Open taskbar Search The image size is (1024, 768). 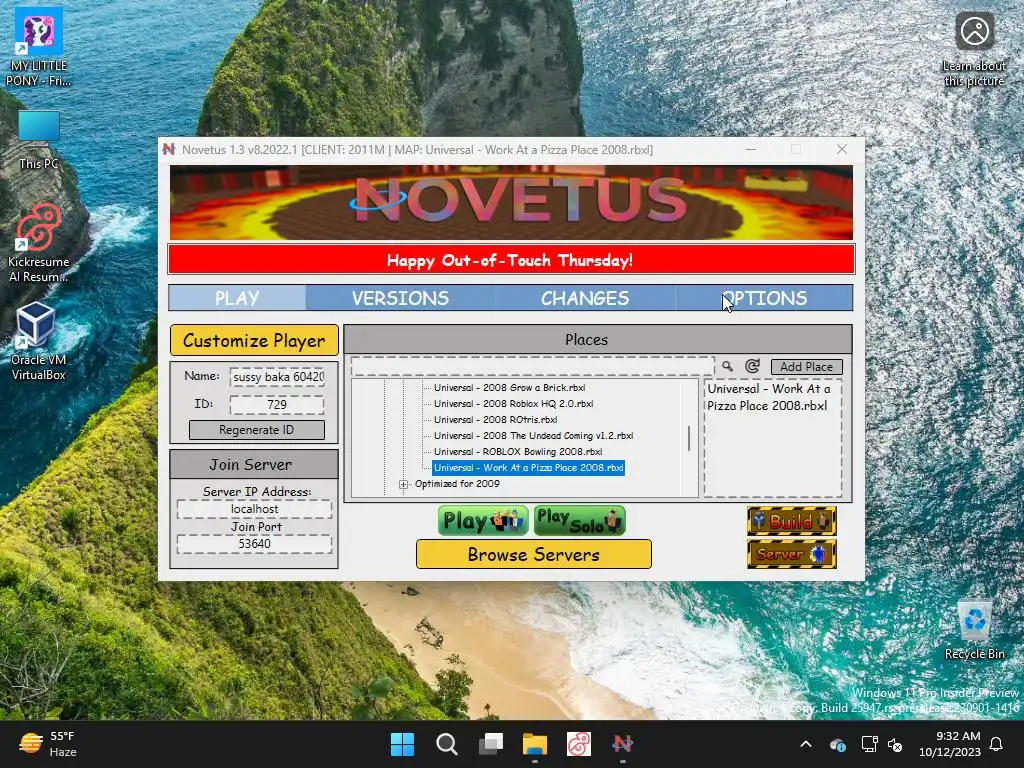point(447,744)
